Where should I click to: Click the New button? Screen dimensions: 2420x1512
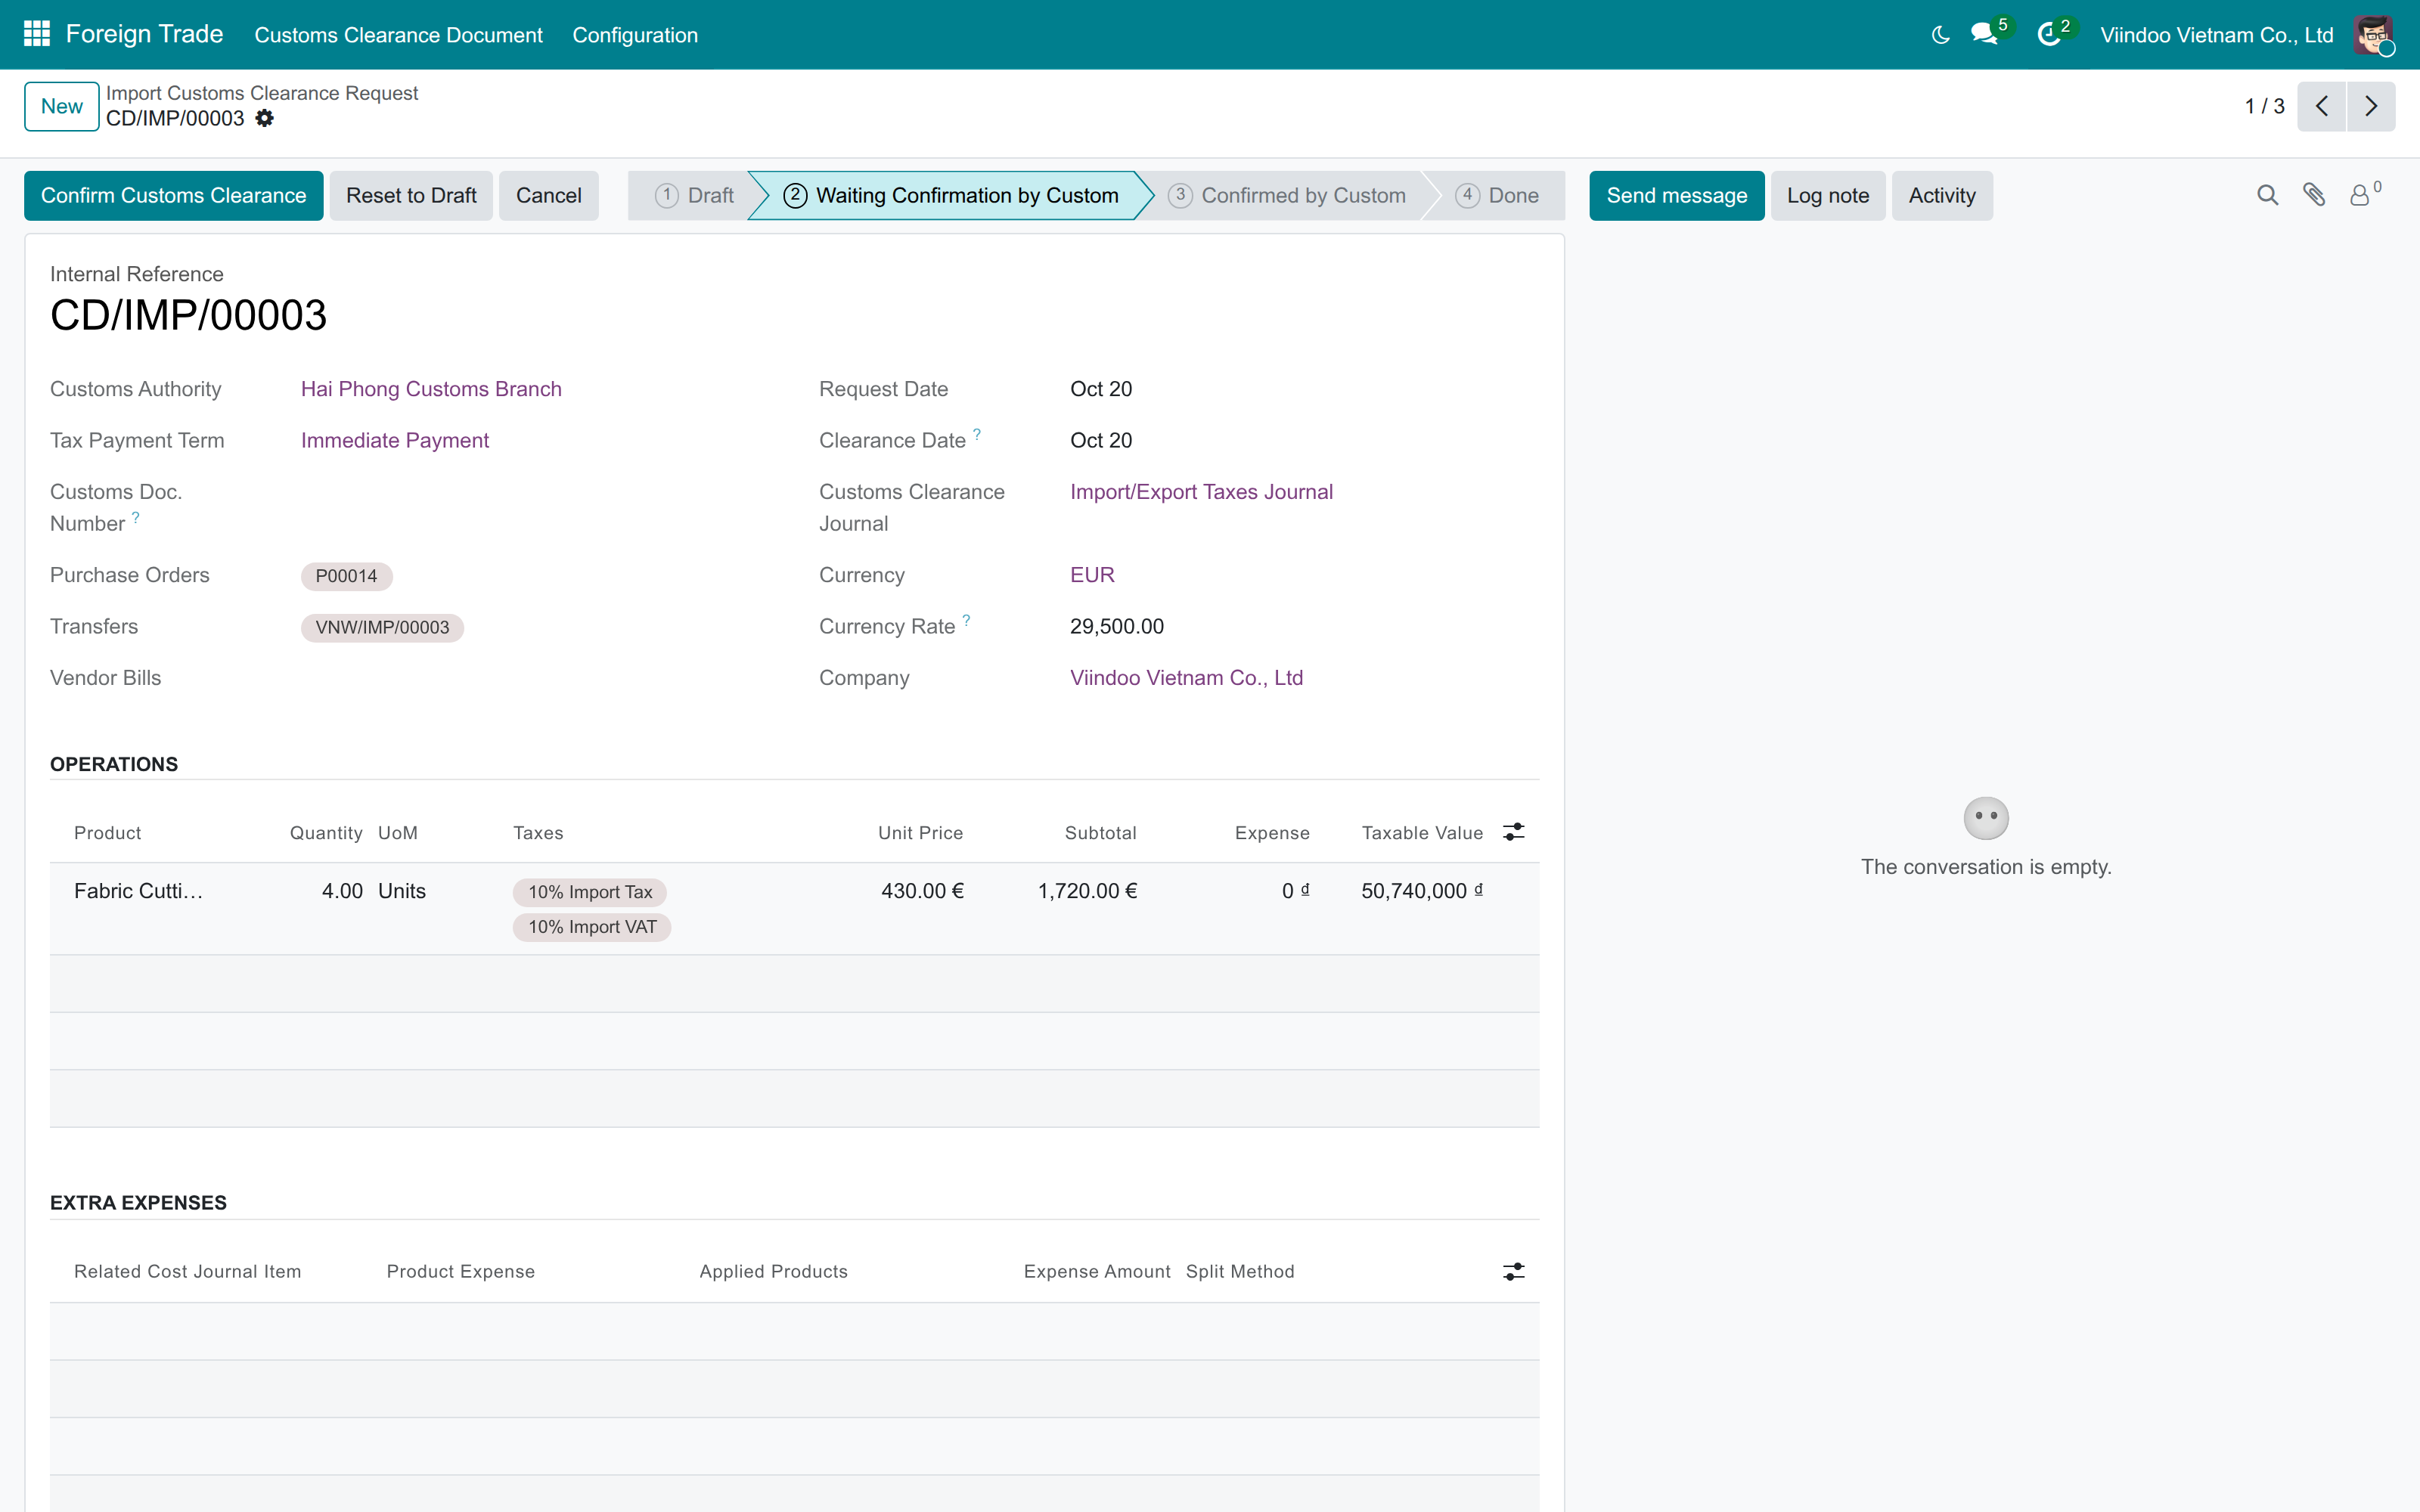tap(62, 106)
